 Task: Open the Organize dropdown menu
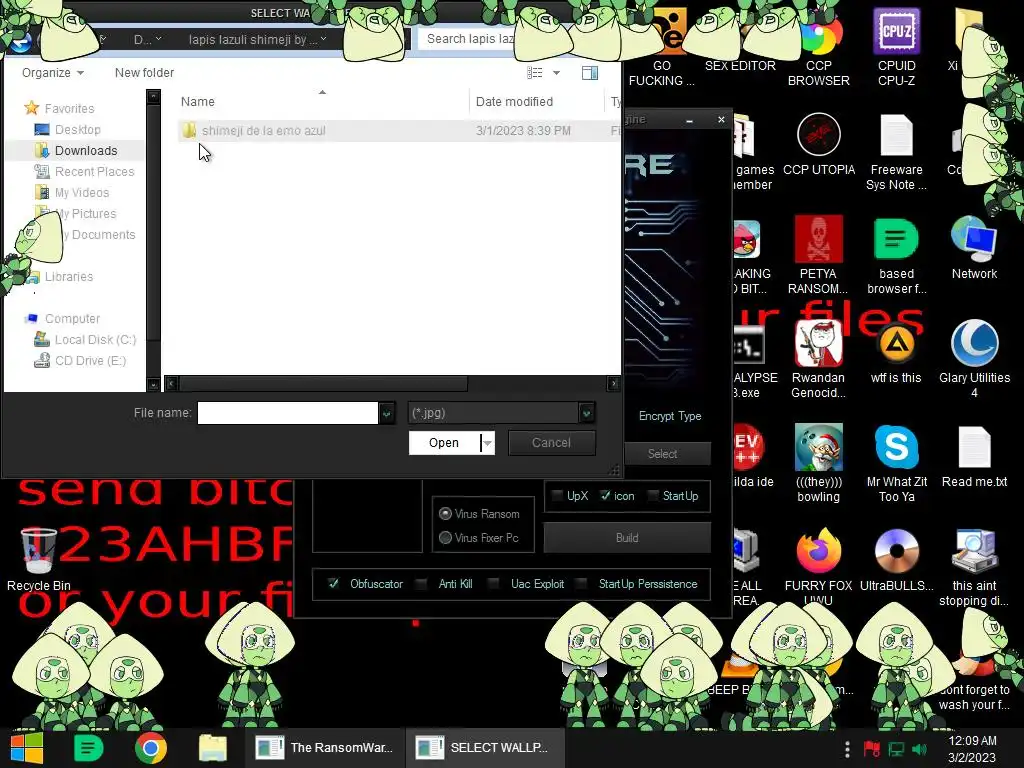(53, 72)
